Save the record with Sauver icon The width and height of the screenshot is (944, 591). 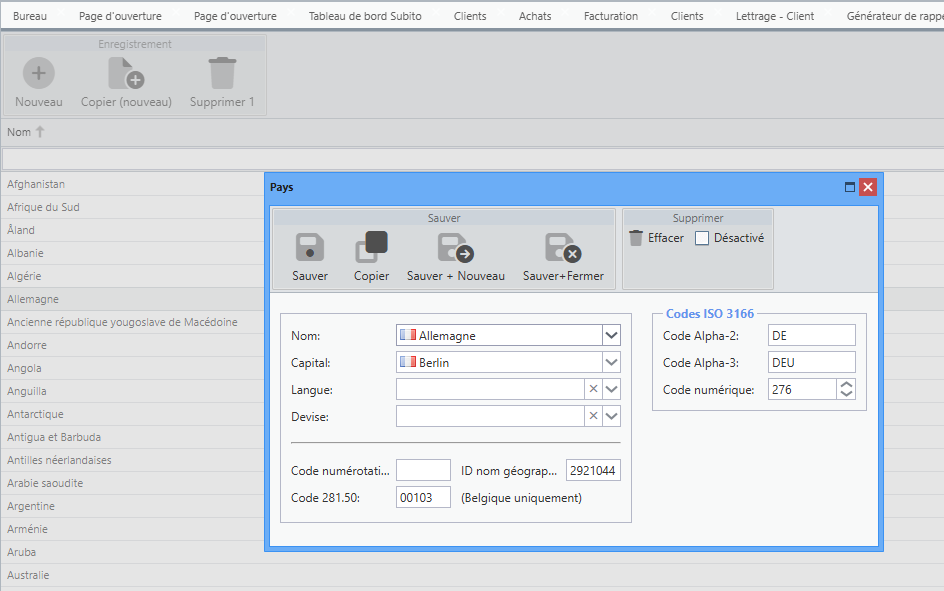point(310,247)
